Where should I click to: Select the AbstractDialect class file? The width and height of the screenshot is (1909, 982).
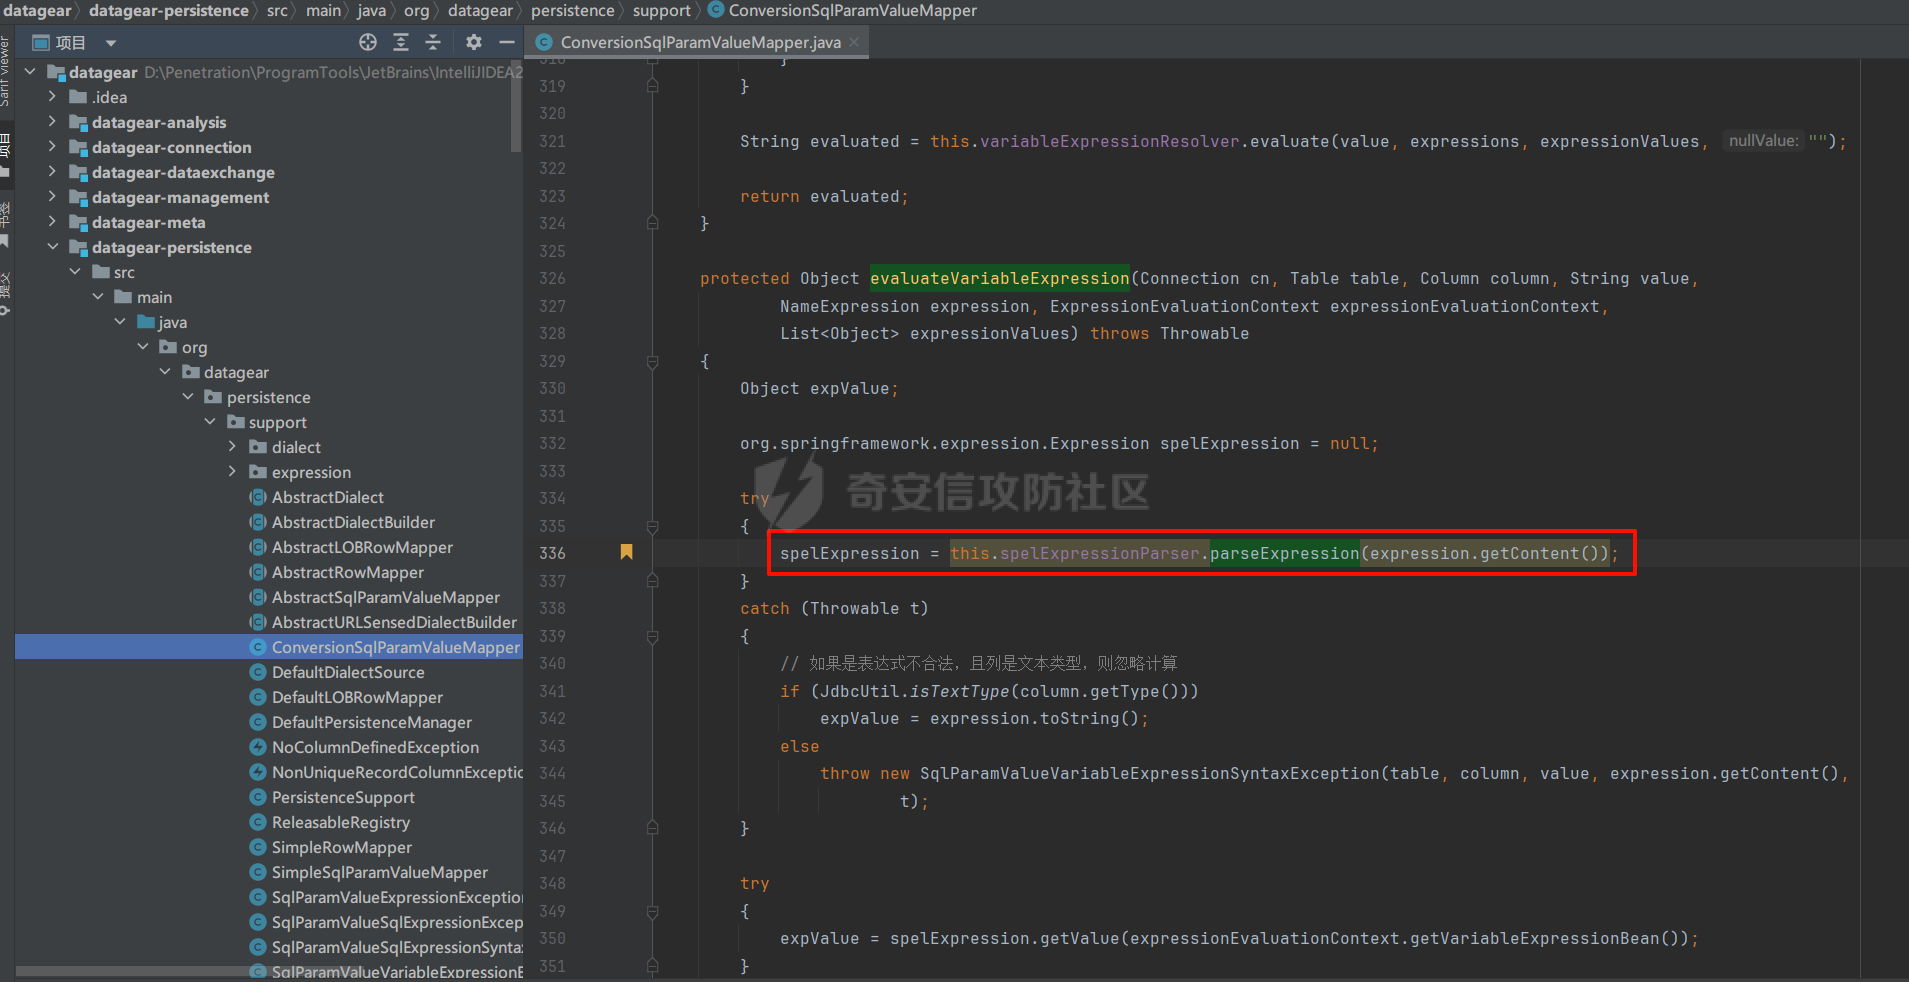click(327, 497)
